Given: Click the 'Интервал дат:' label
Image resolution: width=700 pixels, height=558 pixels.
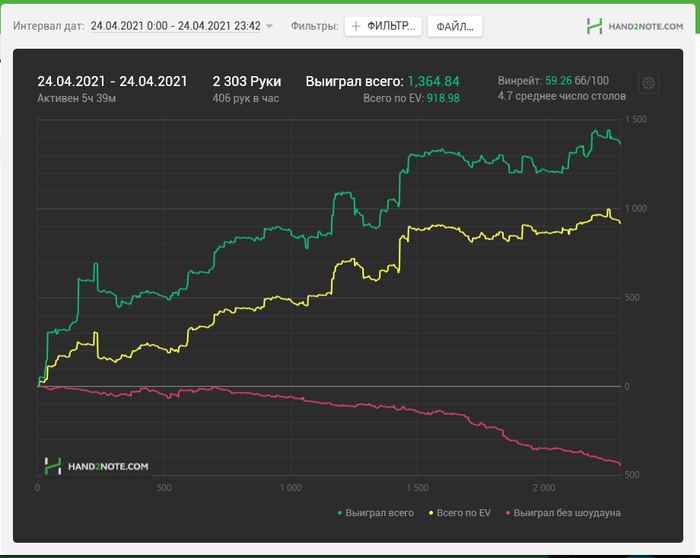Looking at the screenshot, I should click(49, 26).
